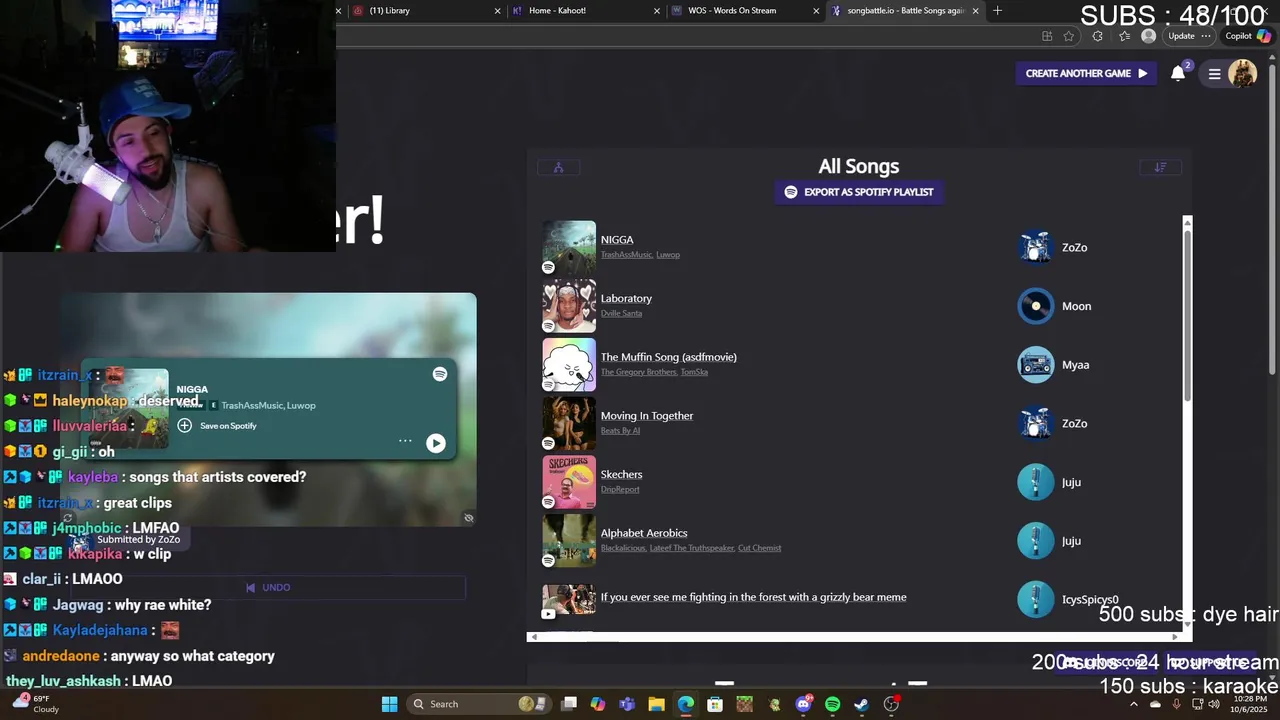This screenshot has width=1280, height=720.
Task: Favorite this page with the star icon
Action: [x=1069, y=36]
